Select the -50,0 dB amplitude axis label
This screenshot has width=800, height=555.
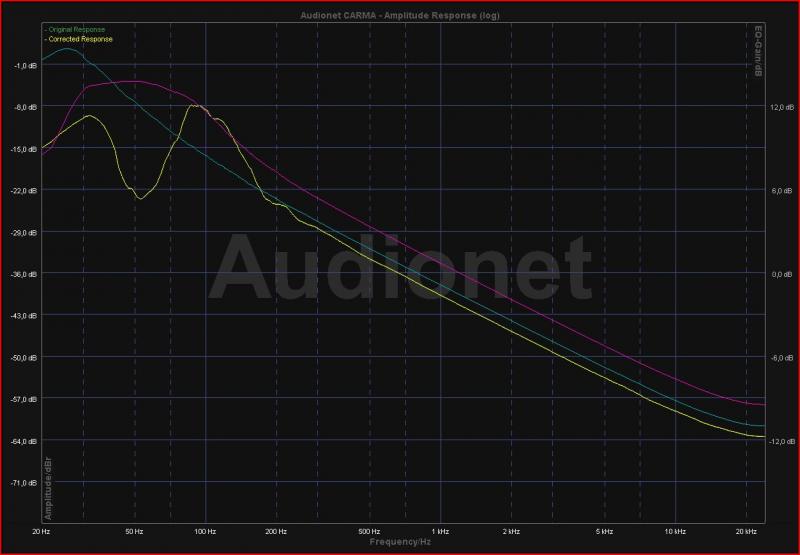click(24, 358)
